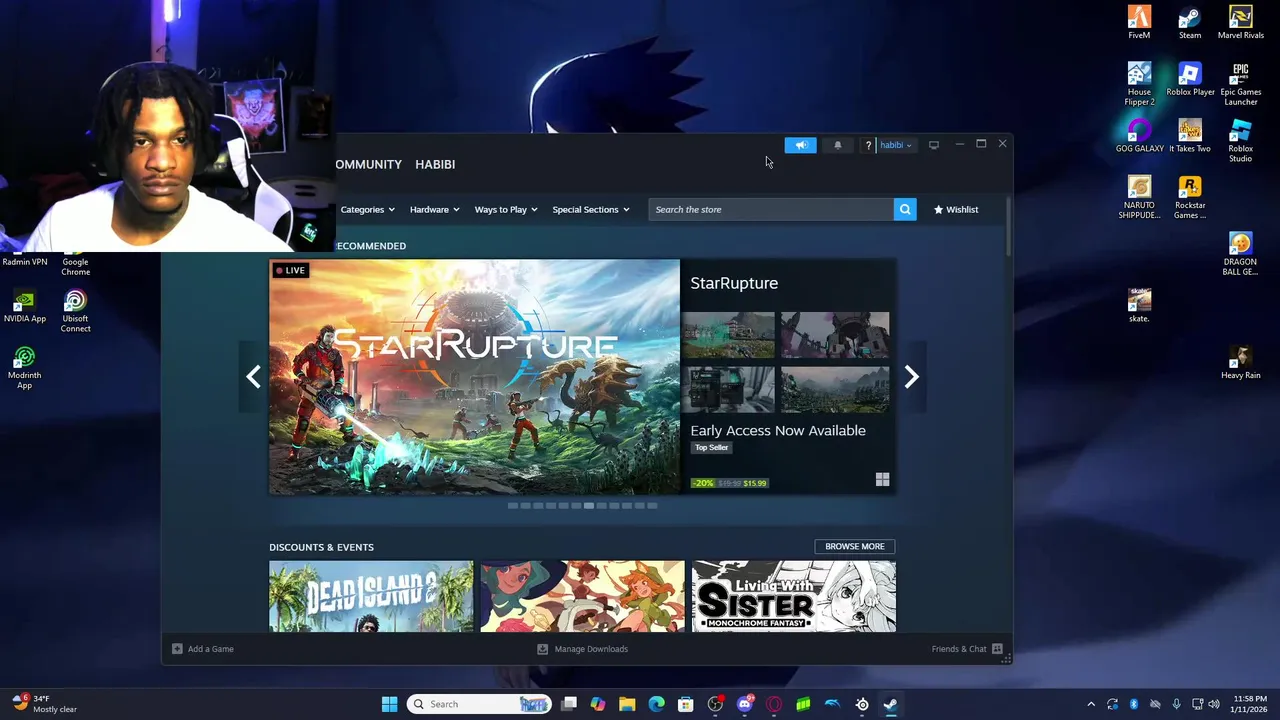Viewport: 1280px width, 720px height.
Task: Open Microsoft Edge from the taskbar
Action: tap(656, 704)
